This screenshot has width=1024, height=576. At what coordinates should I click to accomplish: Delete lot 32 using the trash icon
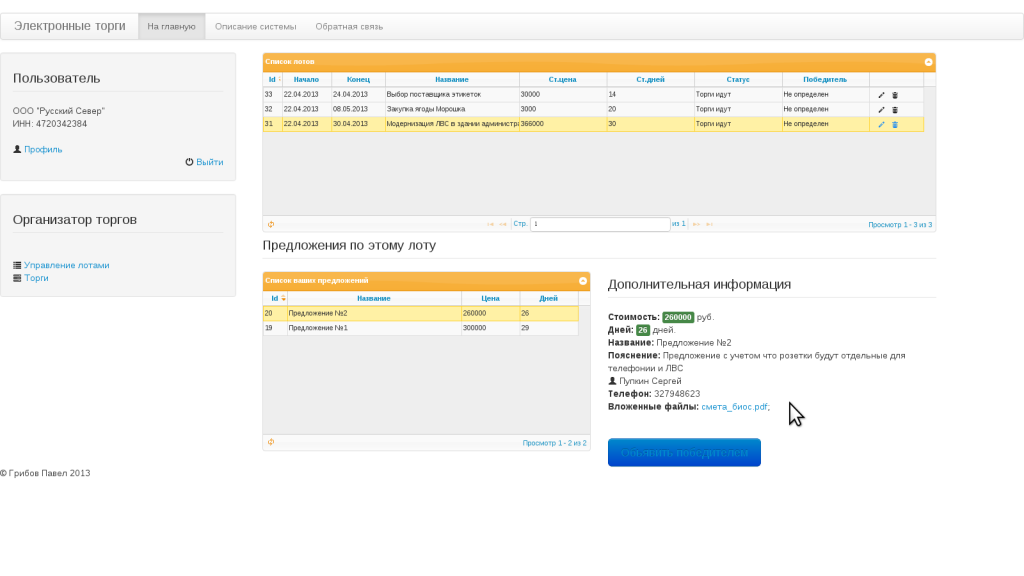tap(895, 110)
